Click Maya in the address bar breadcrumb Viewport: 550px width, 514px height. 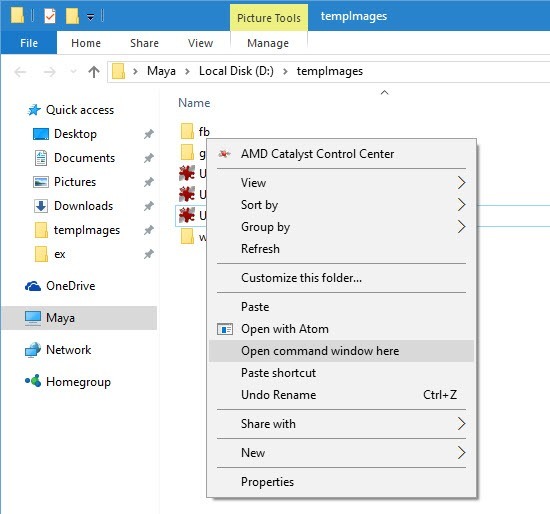pyautogui.click(x=161, y=71)
